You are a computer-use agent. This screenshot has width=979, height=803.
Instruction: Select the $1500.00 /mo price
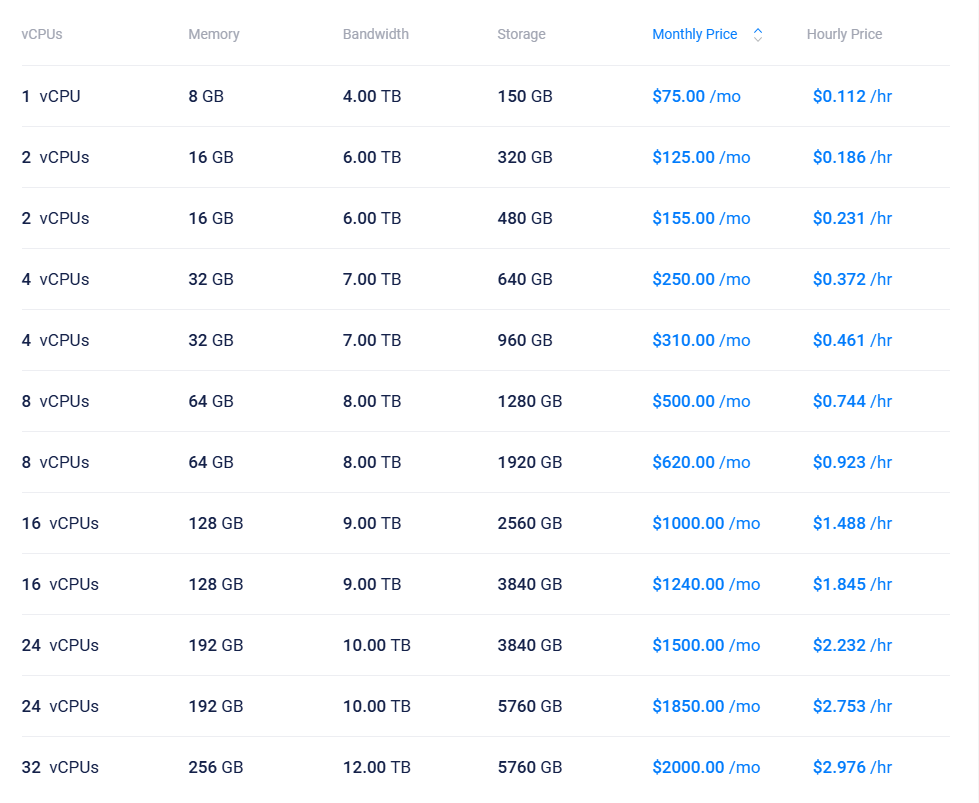point(706,646)
